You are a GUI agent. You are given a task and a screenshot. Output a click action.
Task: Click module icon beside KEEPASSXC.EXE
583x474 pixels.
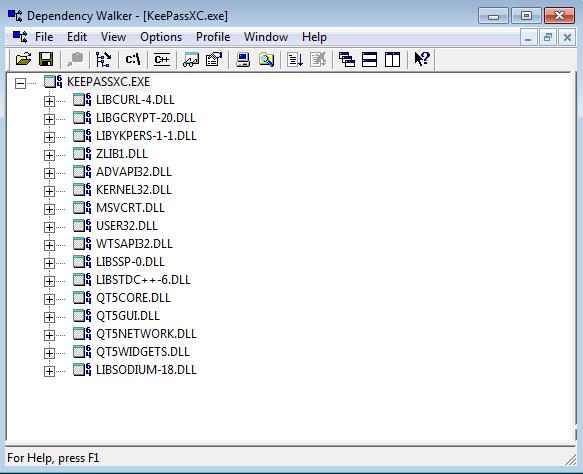tap(53, 81)
